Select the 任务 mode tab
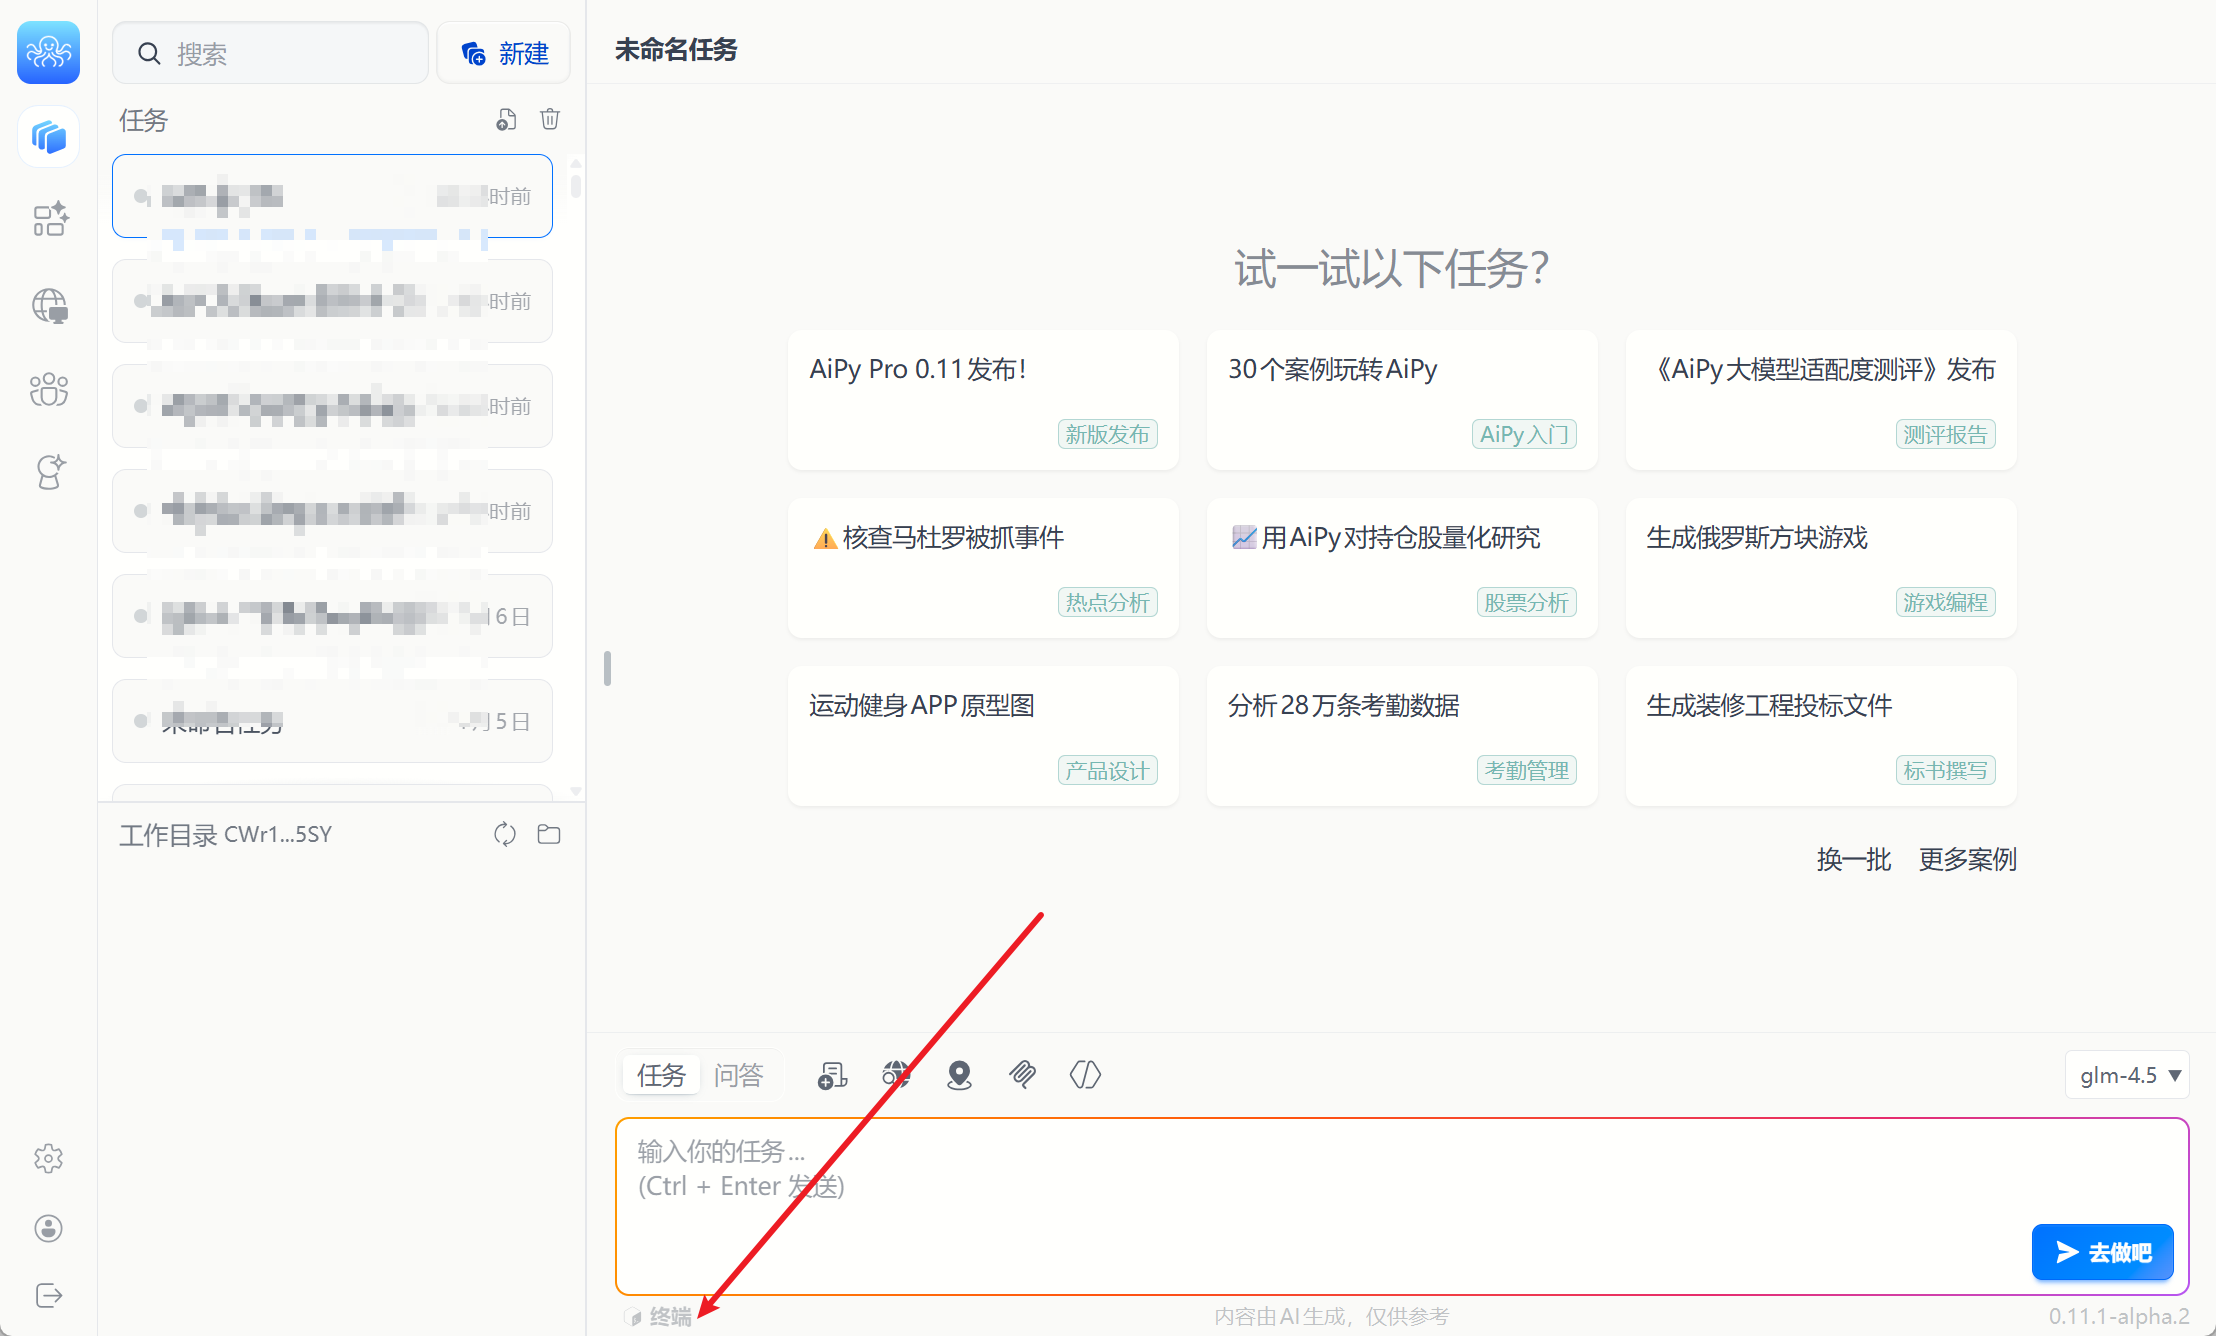The width and height of the screenshot is (2216, 1336). [661, 1075]
